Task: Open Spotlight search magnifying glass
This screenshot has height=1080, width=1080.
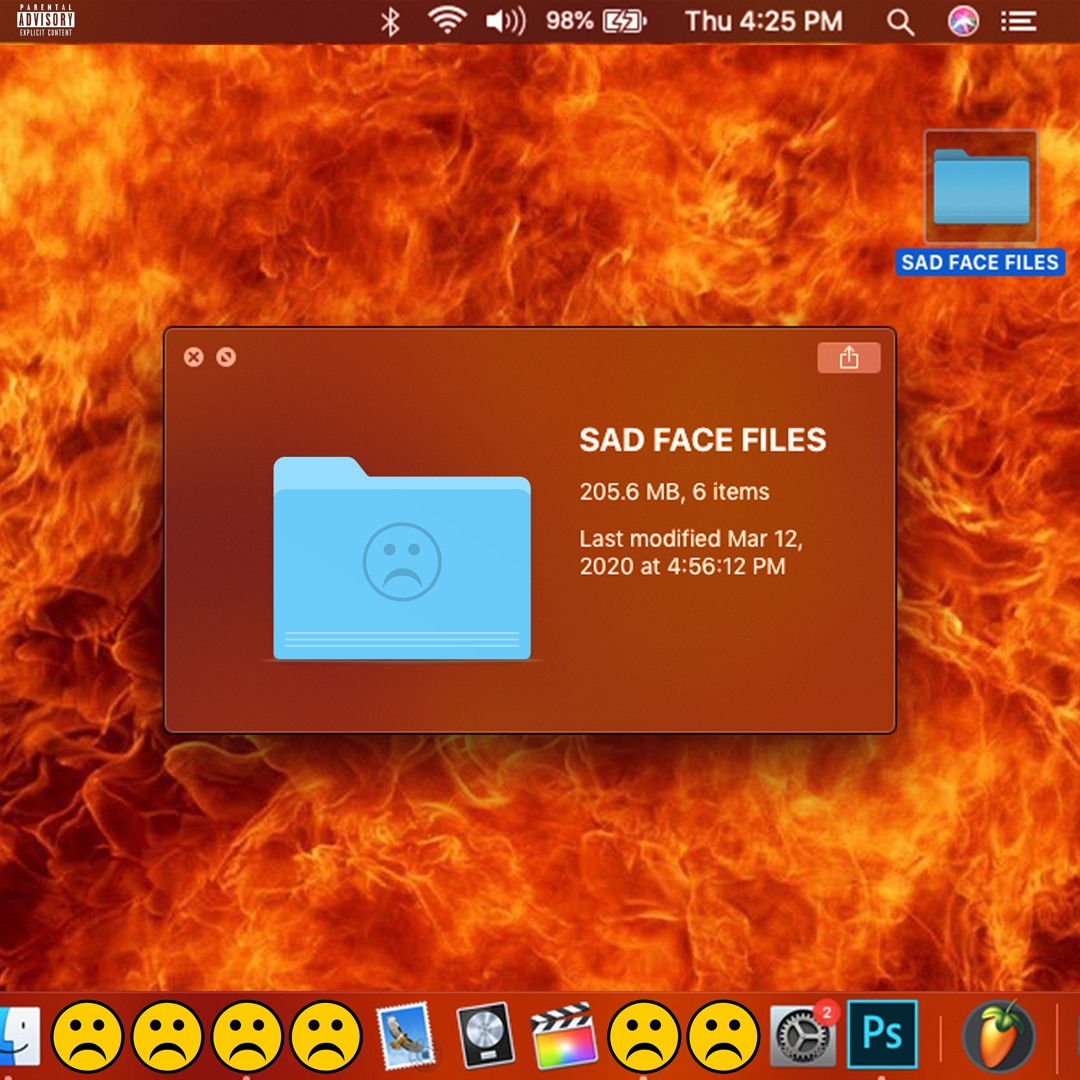Action: (x=900, y=22)
